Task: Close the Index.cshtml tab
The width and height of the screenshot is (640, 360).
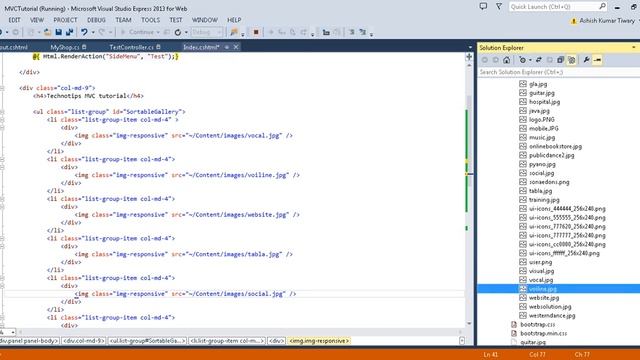Action: click(x=236, y=47)
